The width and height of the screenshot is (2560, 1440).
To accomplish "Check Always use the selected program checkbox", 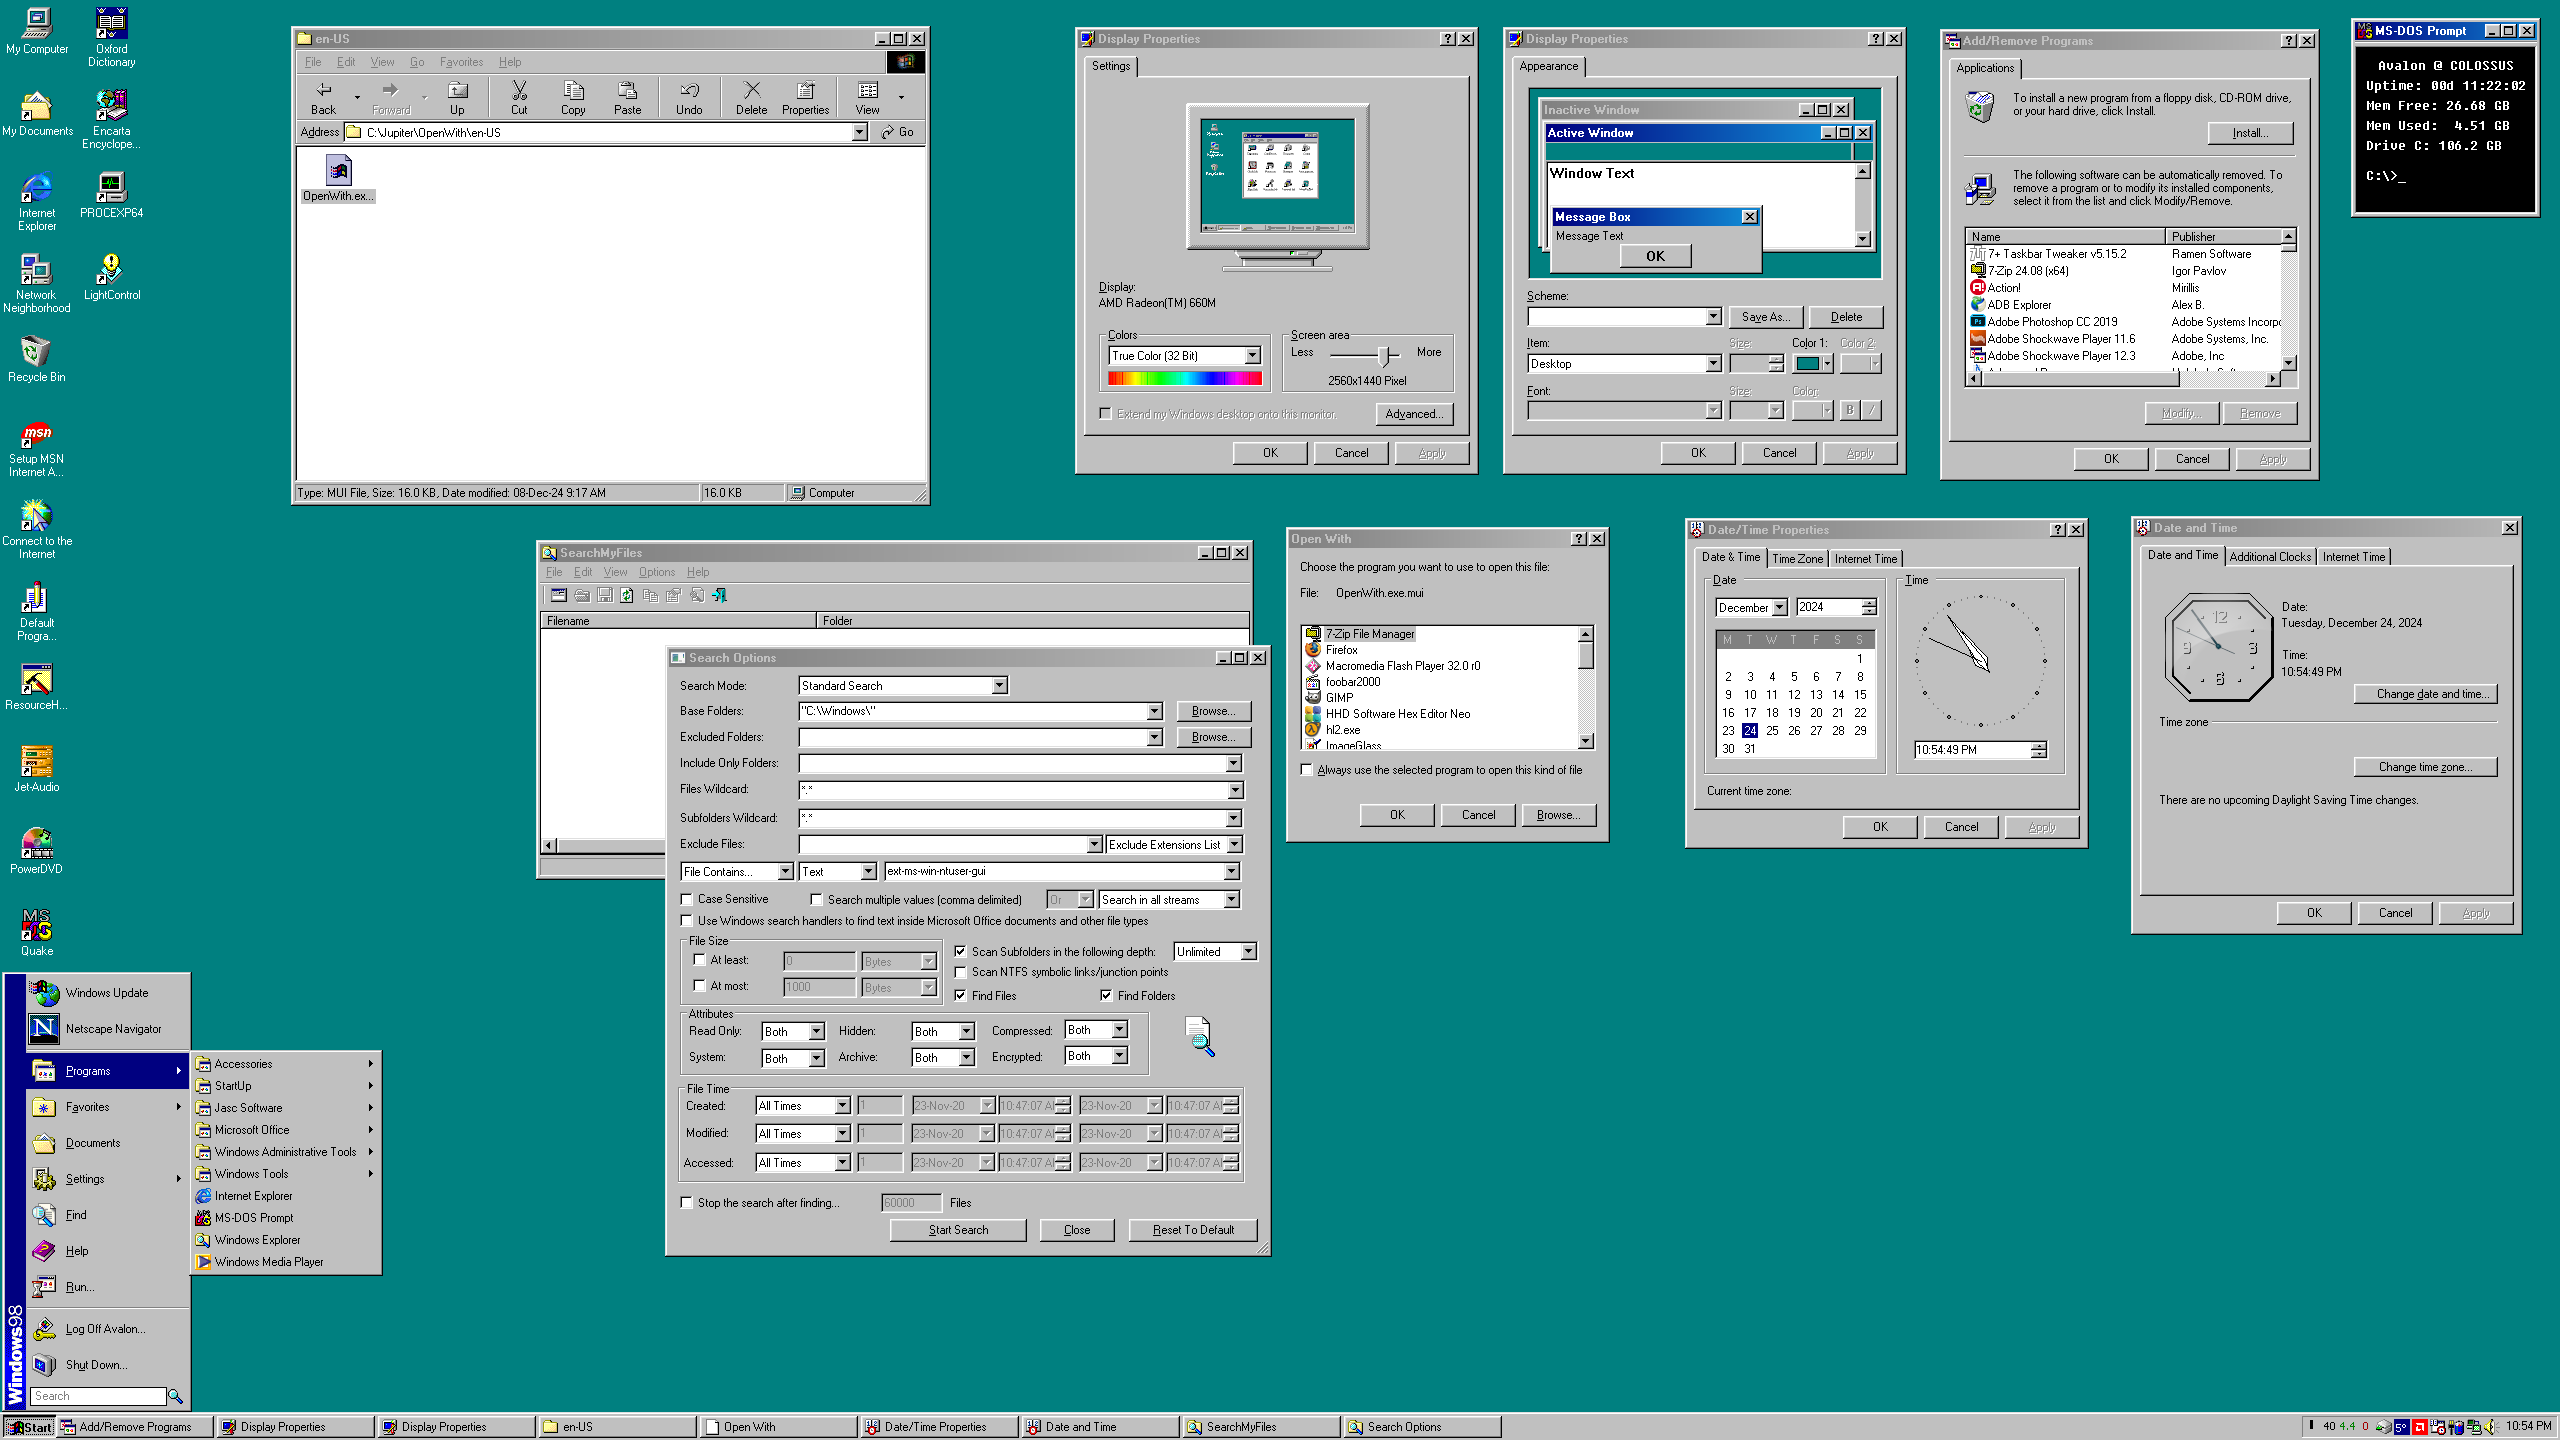I will pyautogui.click(x=1307, y=770).
